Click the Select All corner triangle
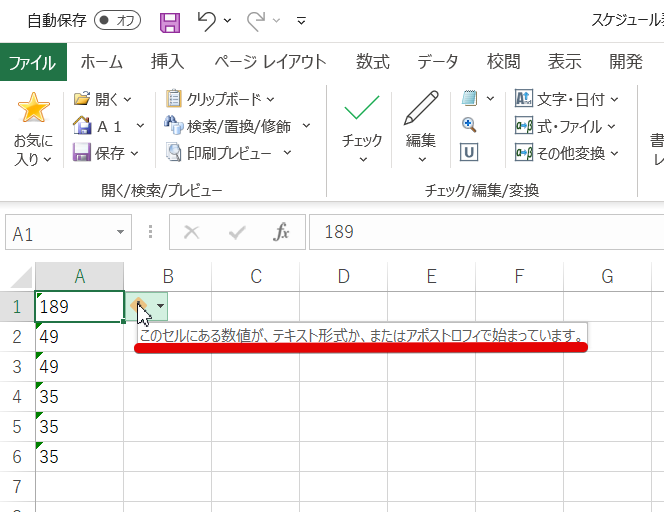 [x=20, y=277]
